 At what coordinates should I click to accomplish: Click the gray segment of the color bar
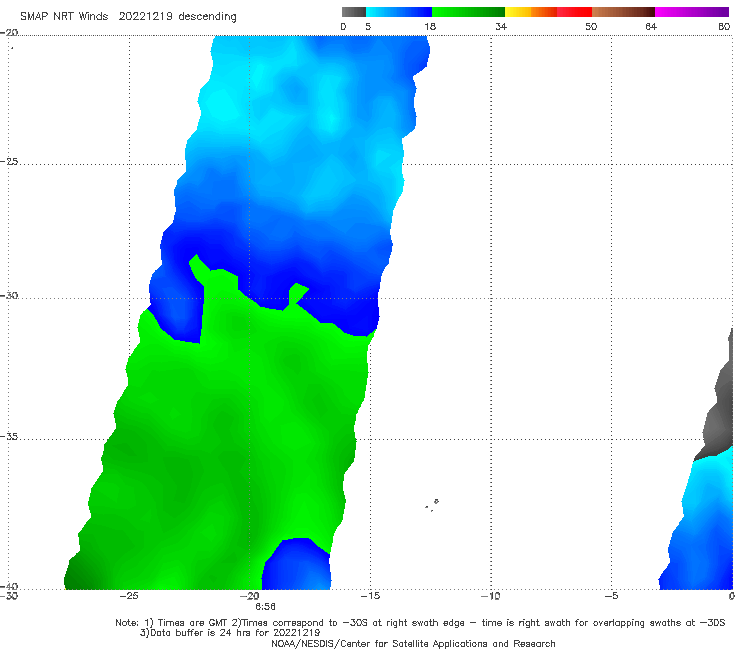(x=353, y=12)
